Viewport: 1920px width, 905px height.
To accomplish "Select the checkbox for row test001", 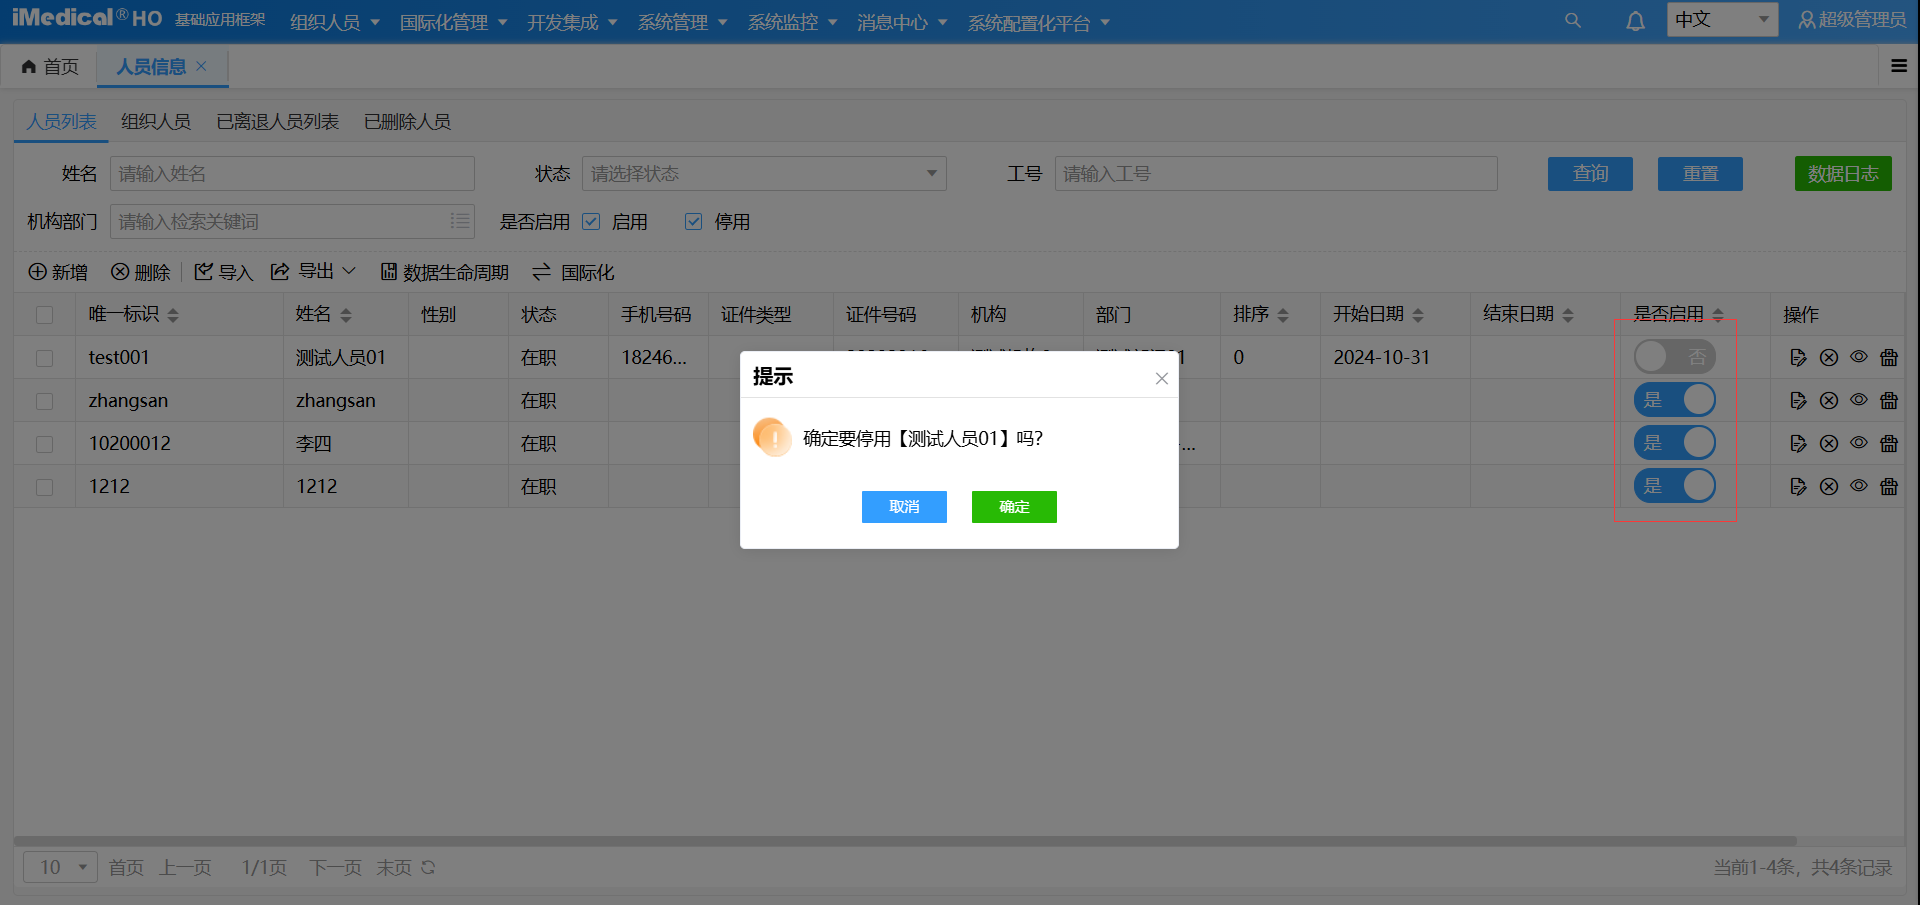I will [44, 358].
